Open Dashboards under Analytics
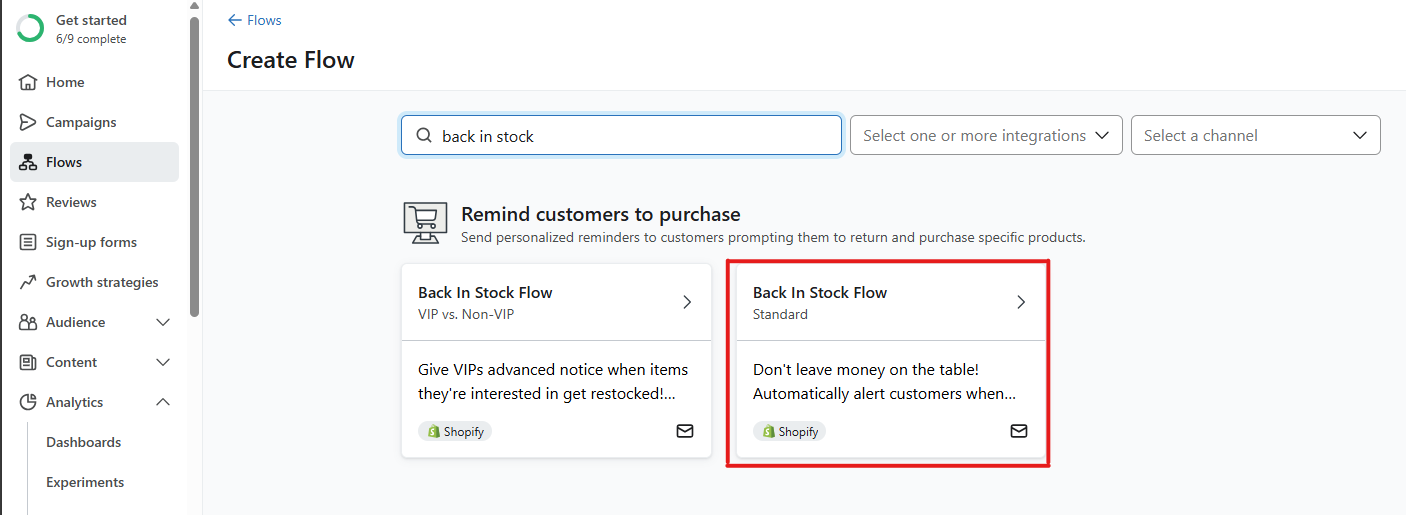Viewport: 1406px width, 515px height. click(x=83, y=442)
